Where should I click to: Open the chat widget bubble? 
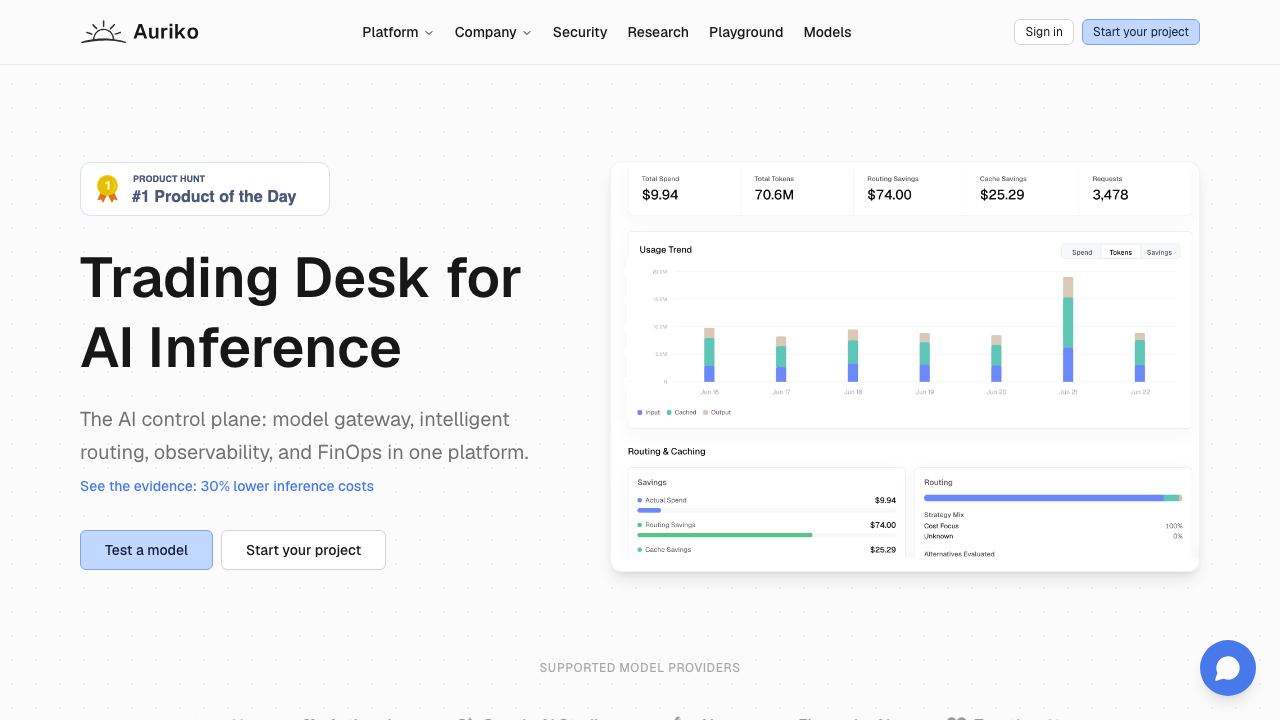pyautogui.click(x=1228, y=668)
